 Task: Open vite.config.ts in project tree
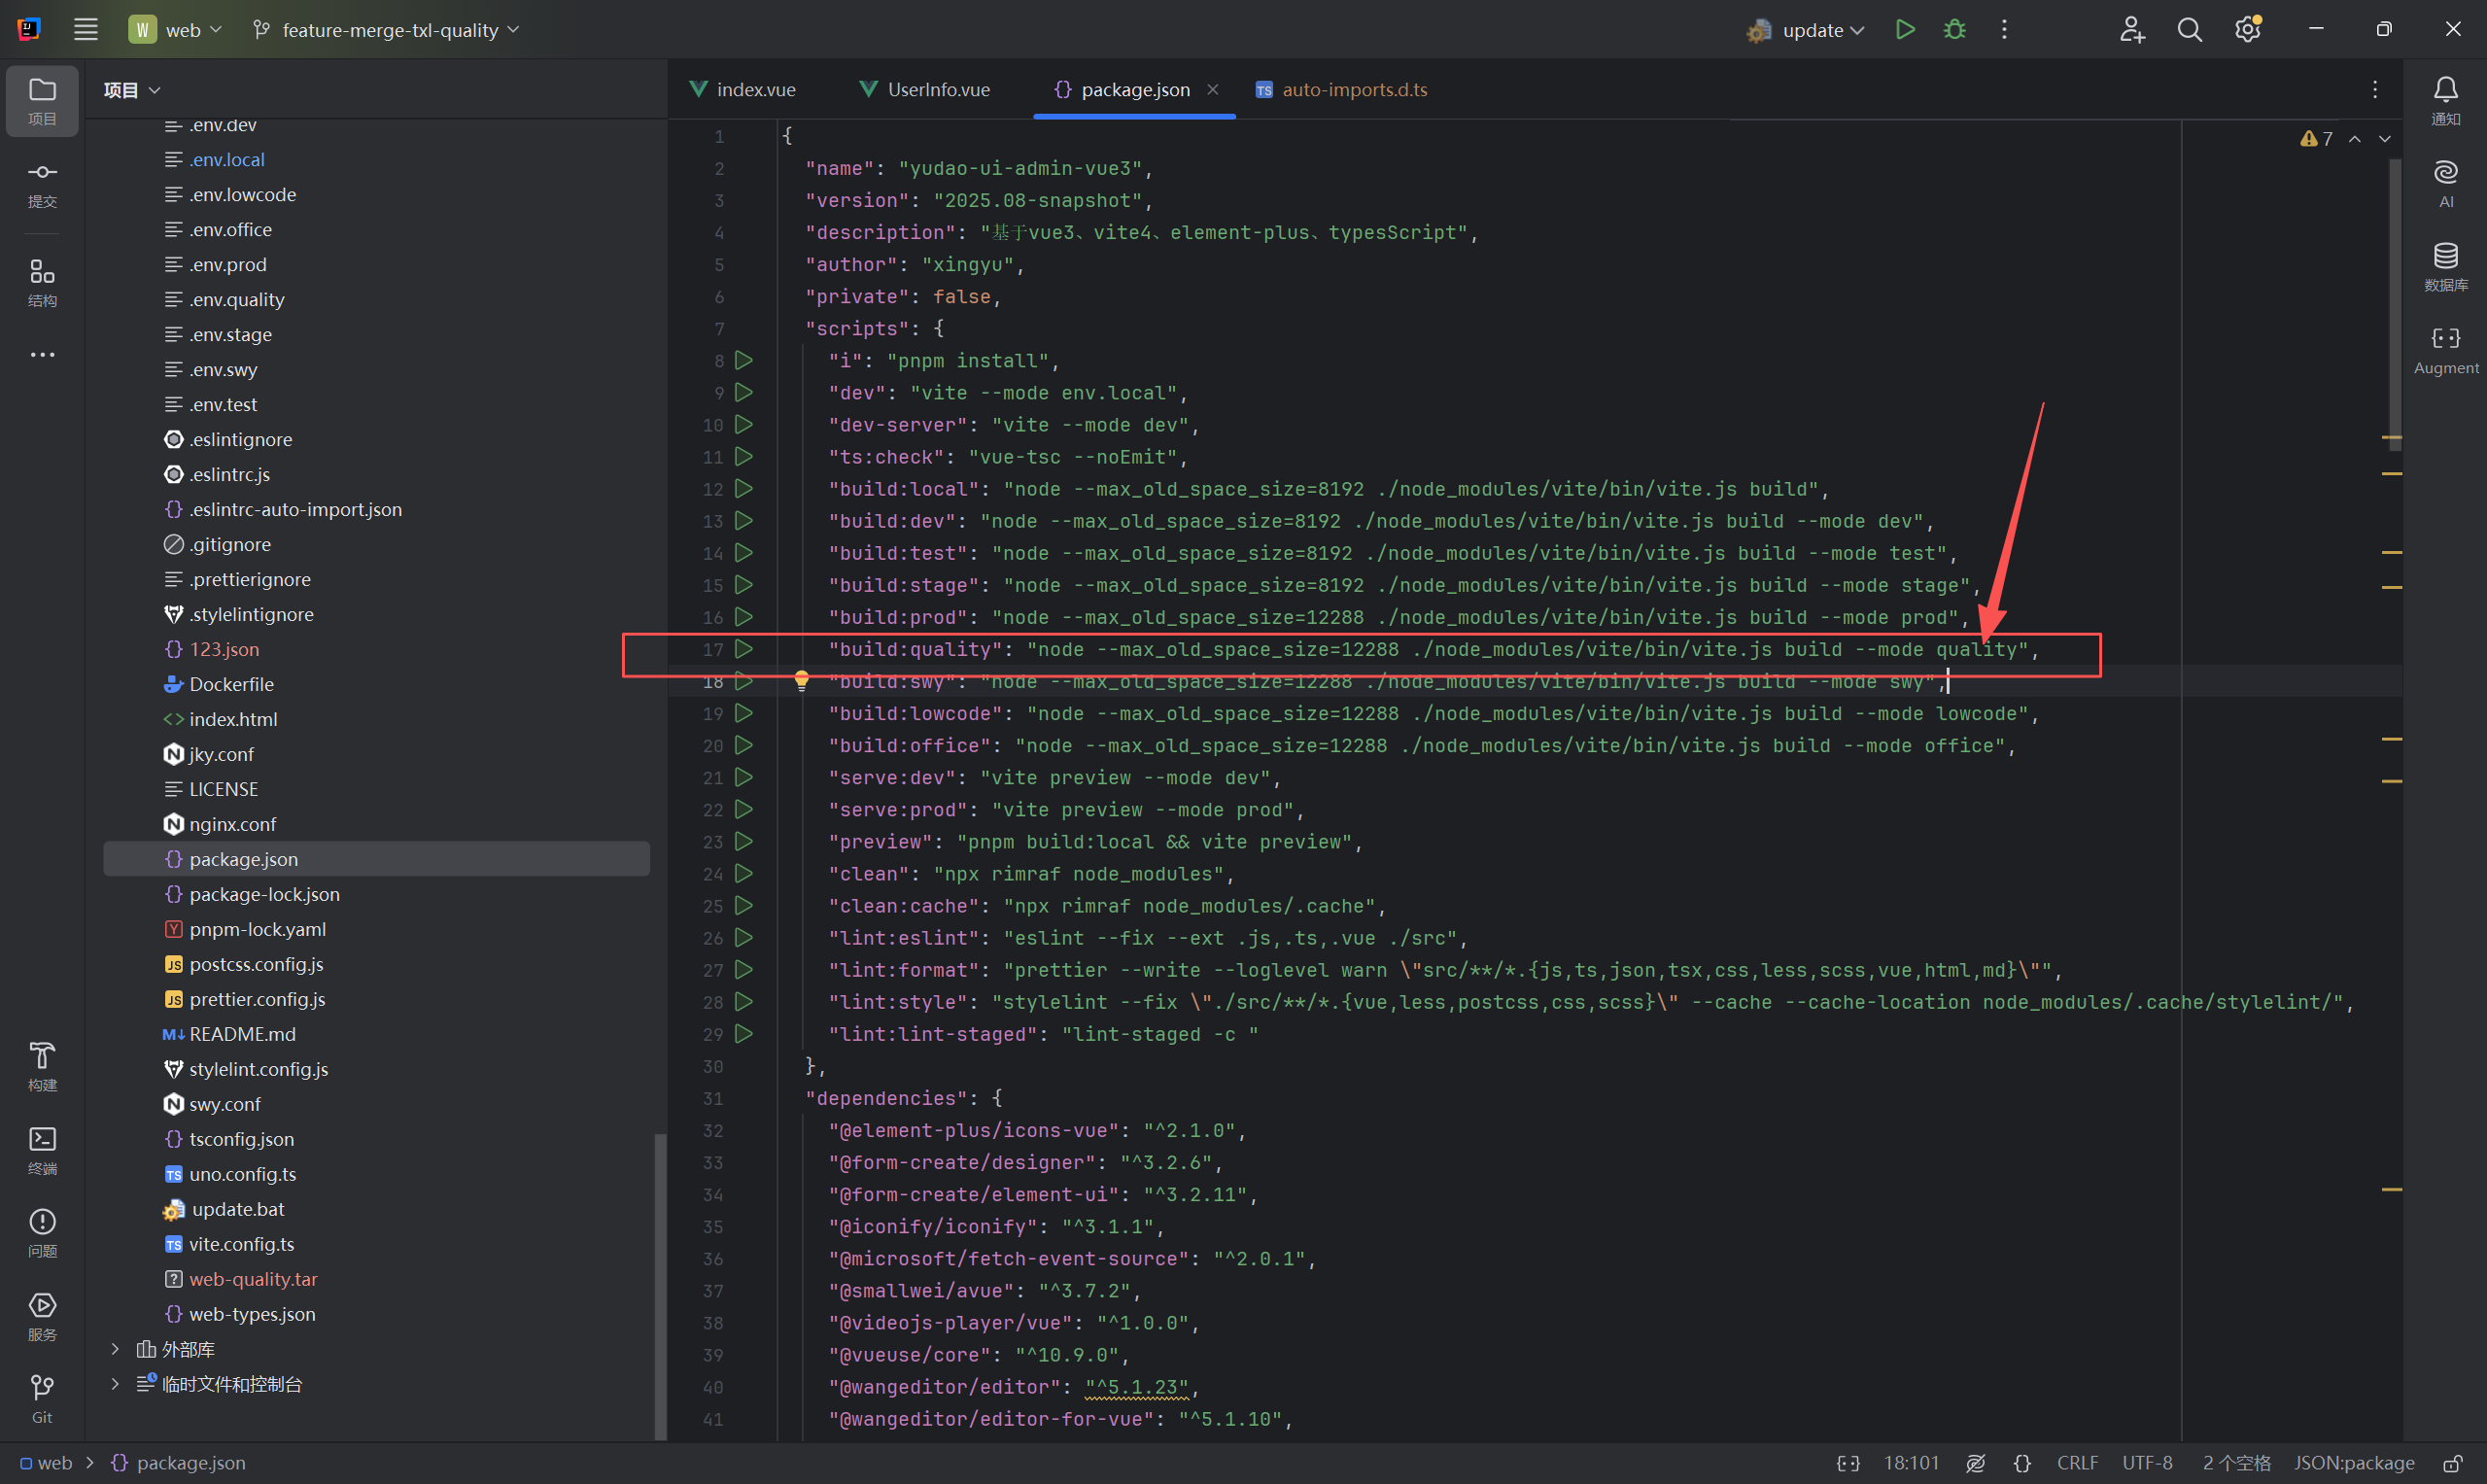(x=241, y=1244)
